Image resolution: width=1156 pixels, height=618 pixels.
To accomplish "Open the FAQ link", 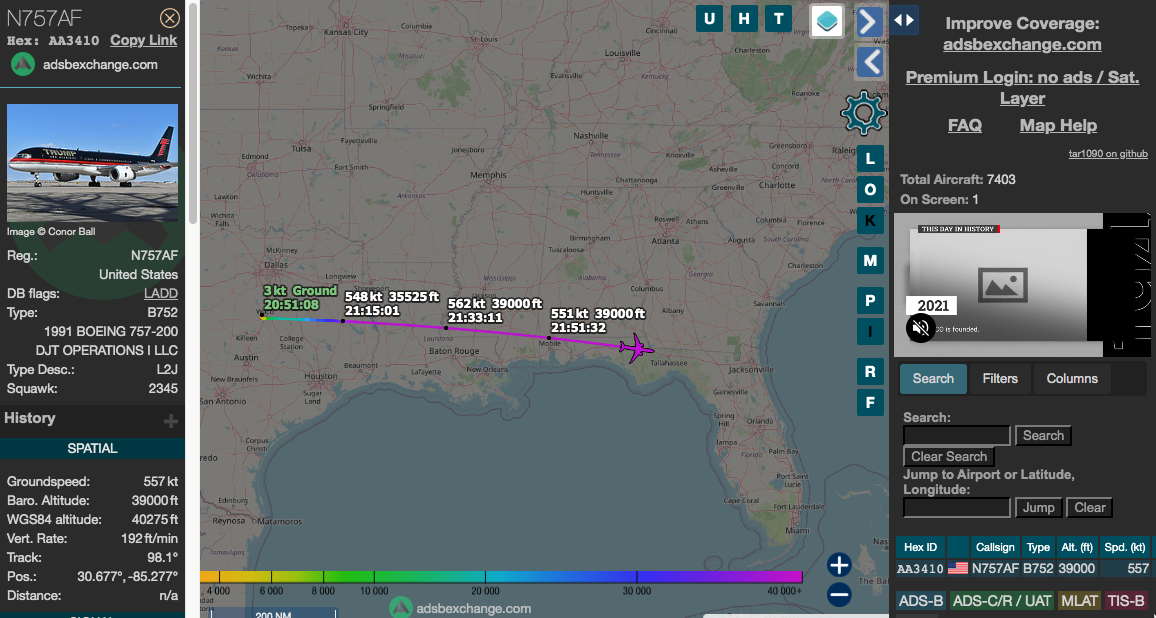I will pos(964,125).
